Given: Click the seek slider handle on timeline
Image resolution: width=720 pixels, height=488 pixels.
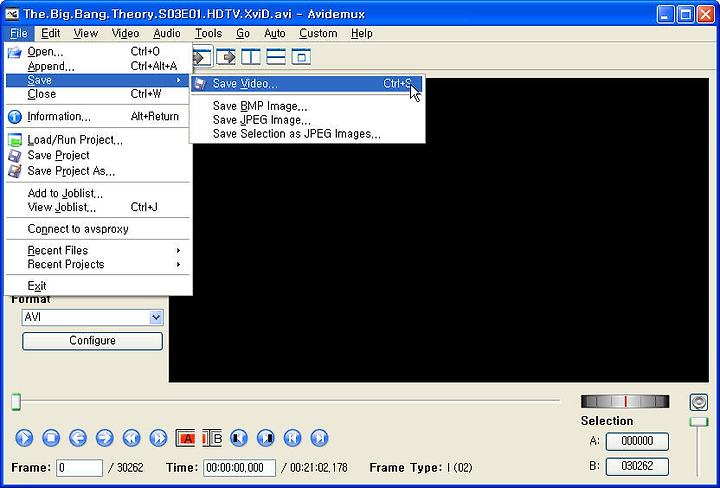Looking at the screenshot, I should click(16, 402).
